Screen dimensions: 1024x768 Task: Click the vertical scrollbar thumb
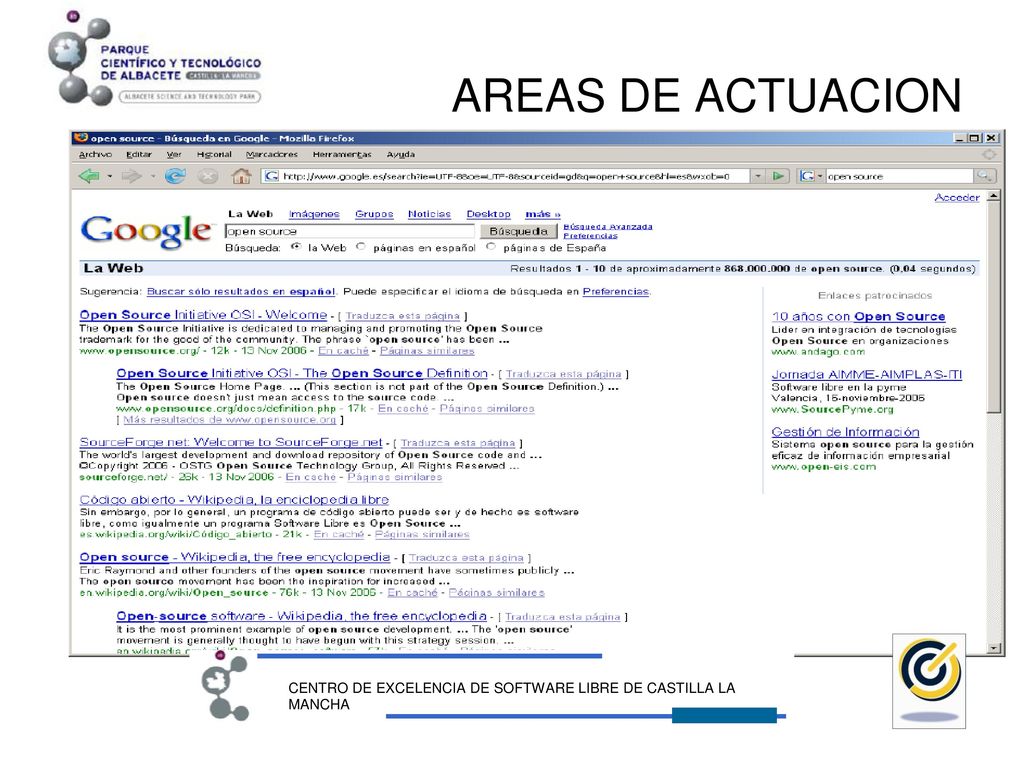tap(993, 307)
